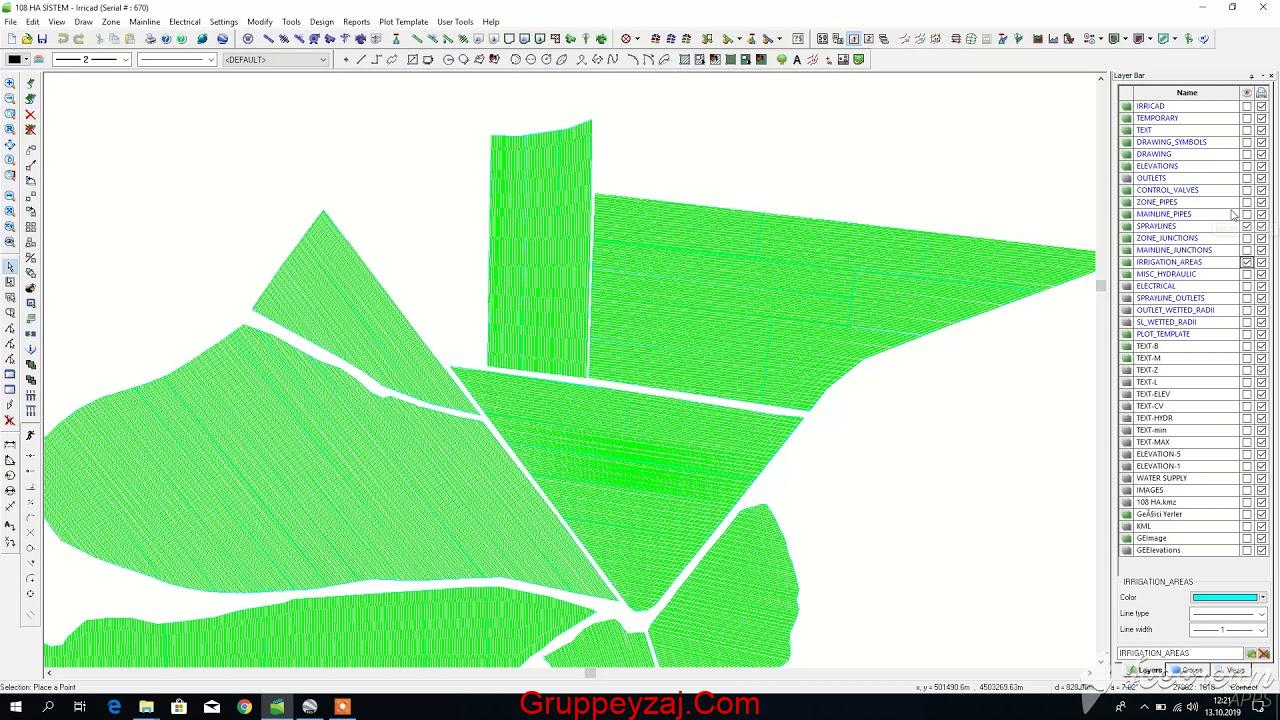The width and height of the screenshot is (1280, 720).
Task: Click the red X delete tool in left toolbar
Action: click(30, 114)
